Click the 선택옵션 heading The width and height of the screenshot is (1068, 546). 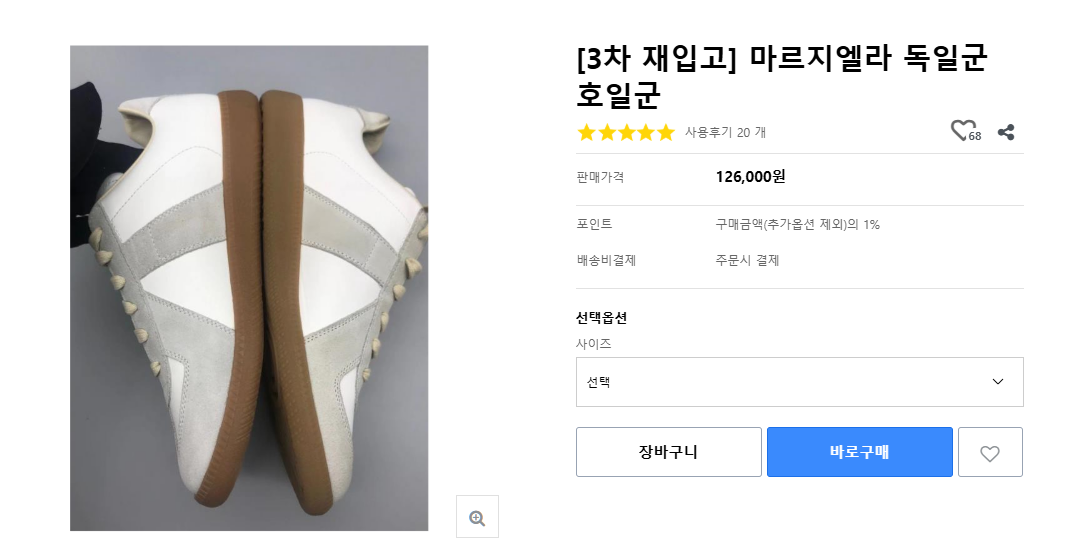tap(602, 318)
